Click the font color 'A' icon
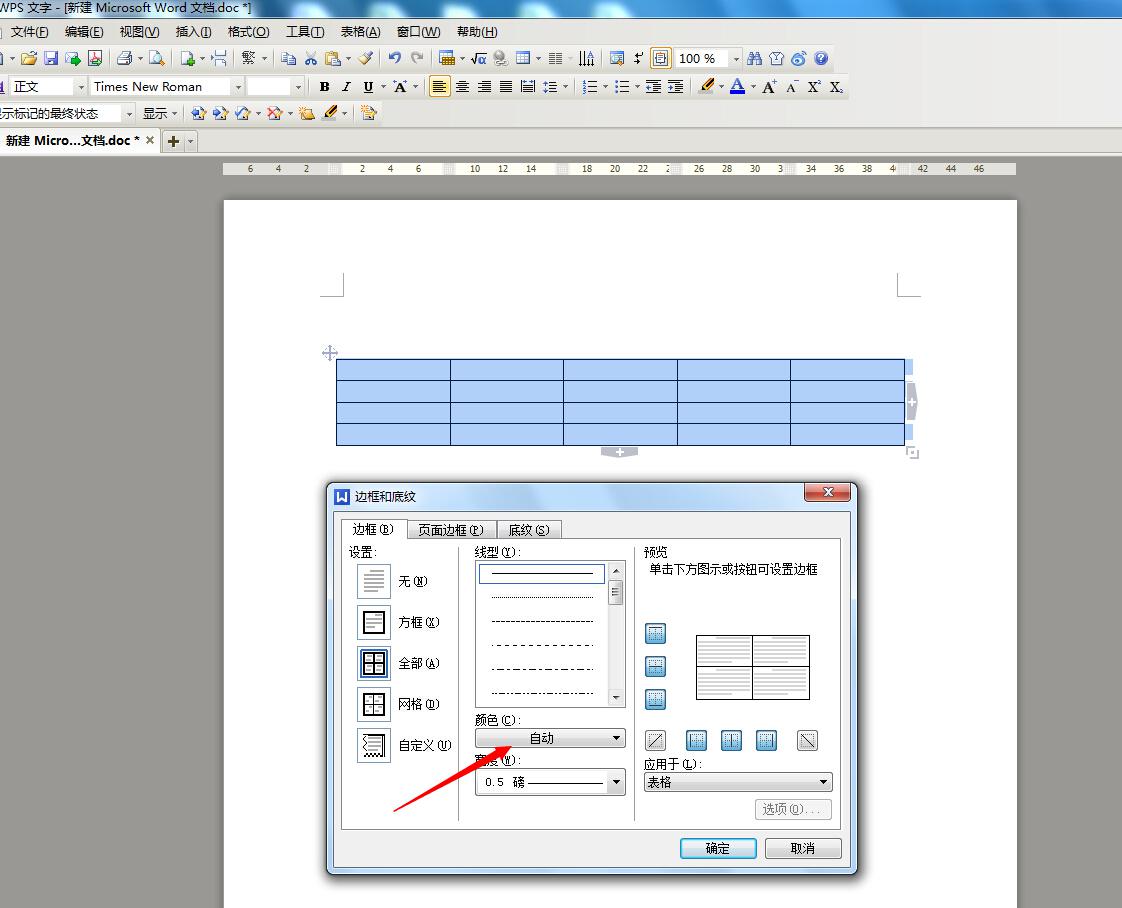Image resolution: width=1122 pixels, height=908 pixels. pyautogui.click(x=737, y=87)
